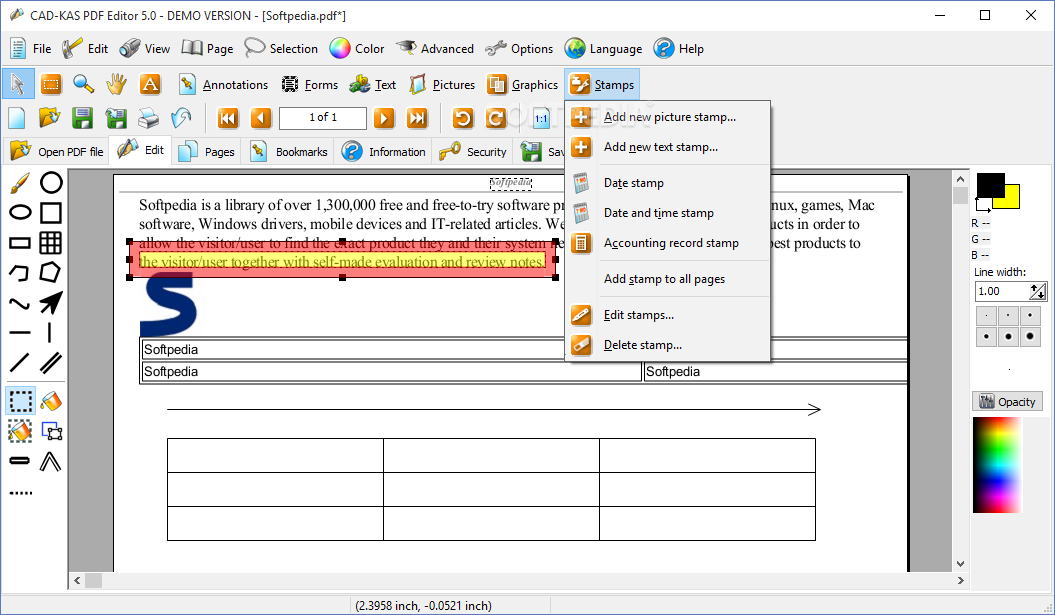
Task: Choose Add new picture stamp
Action: 667,117
